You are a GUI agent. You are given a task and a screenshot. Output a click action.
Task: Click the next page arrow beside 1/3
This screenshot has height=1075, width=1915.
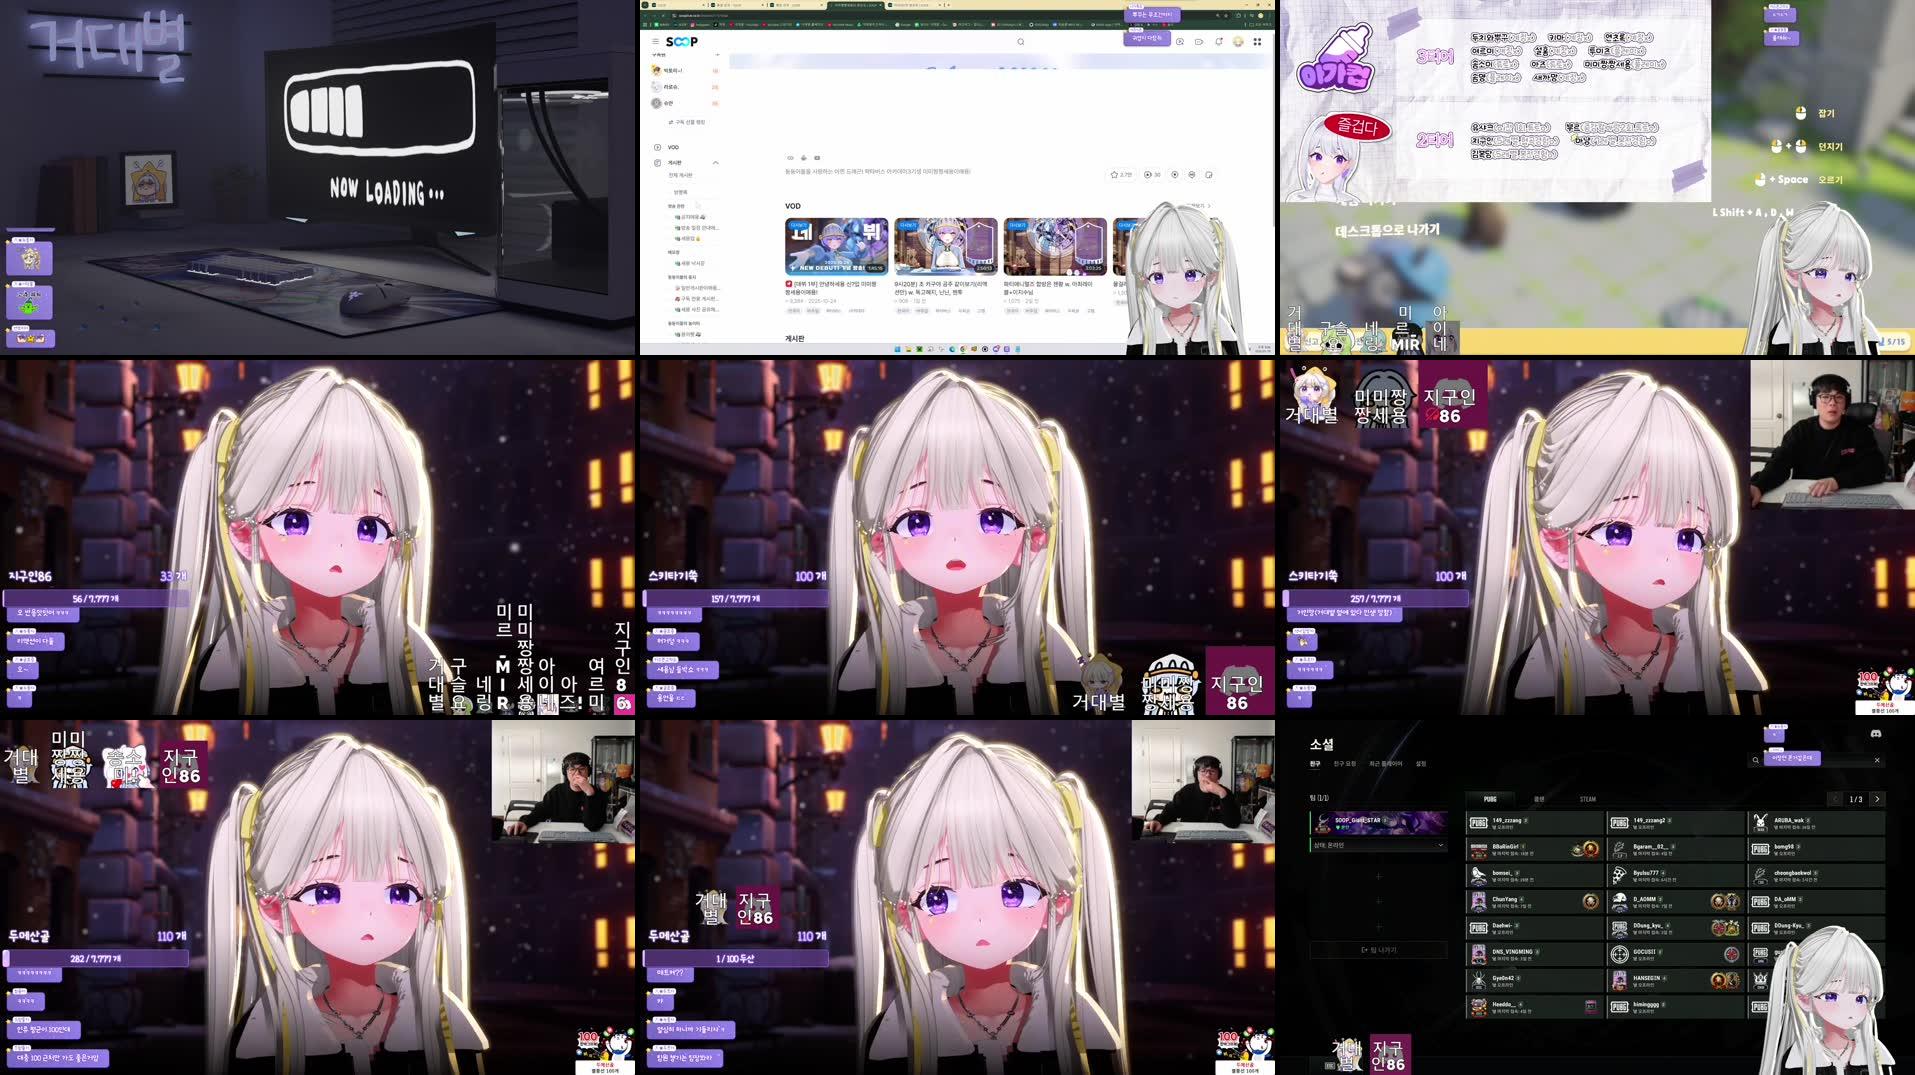pos(1878,800)
